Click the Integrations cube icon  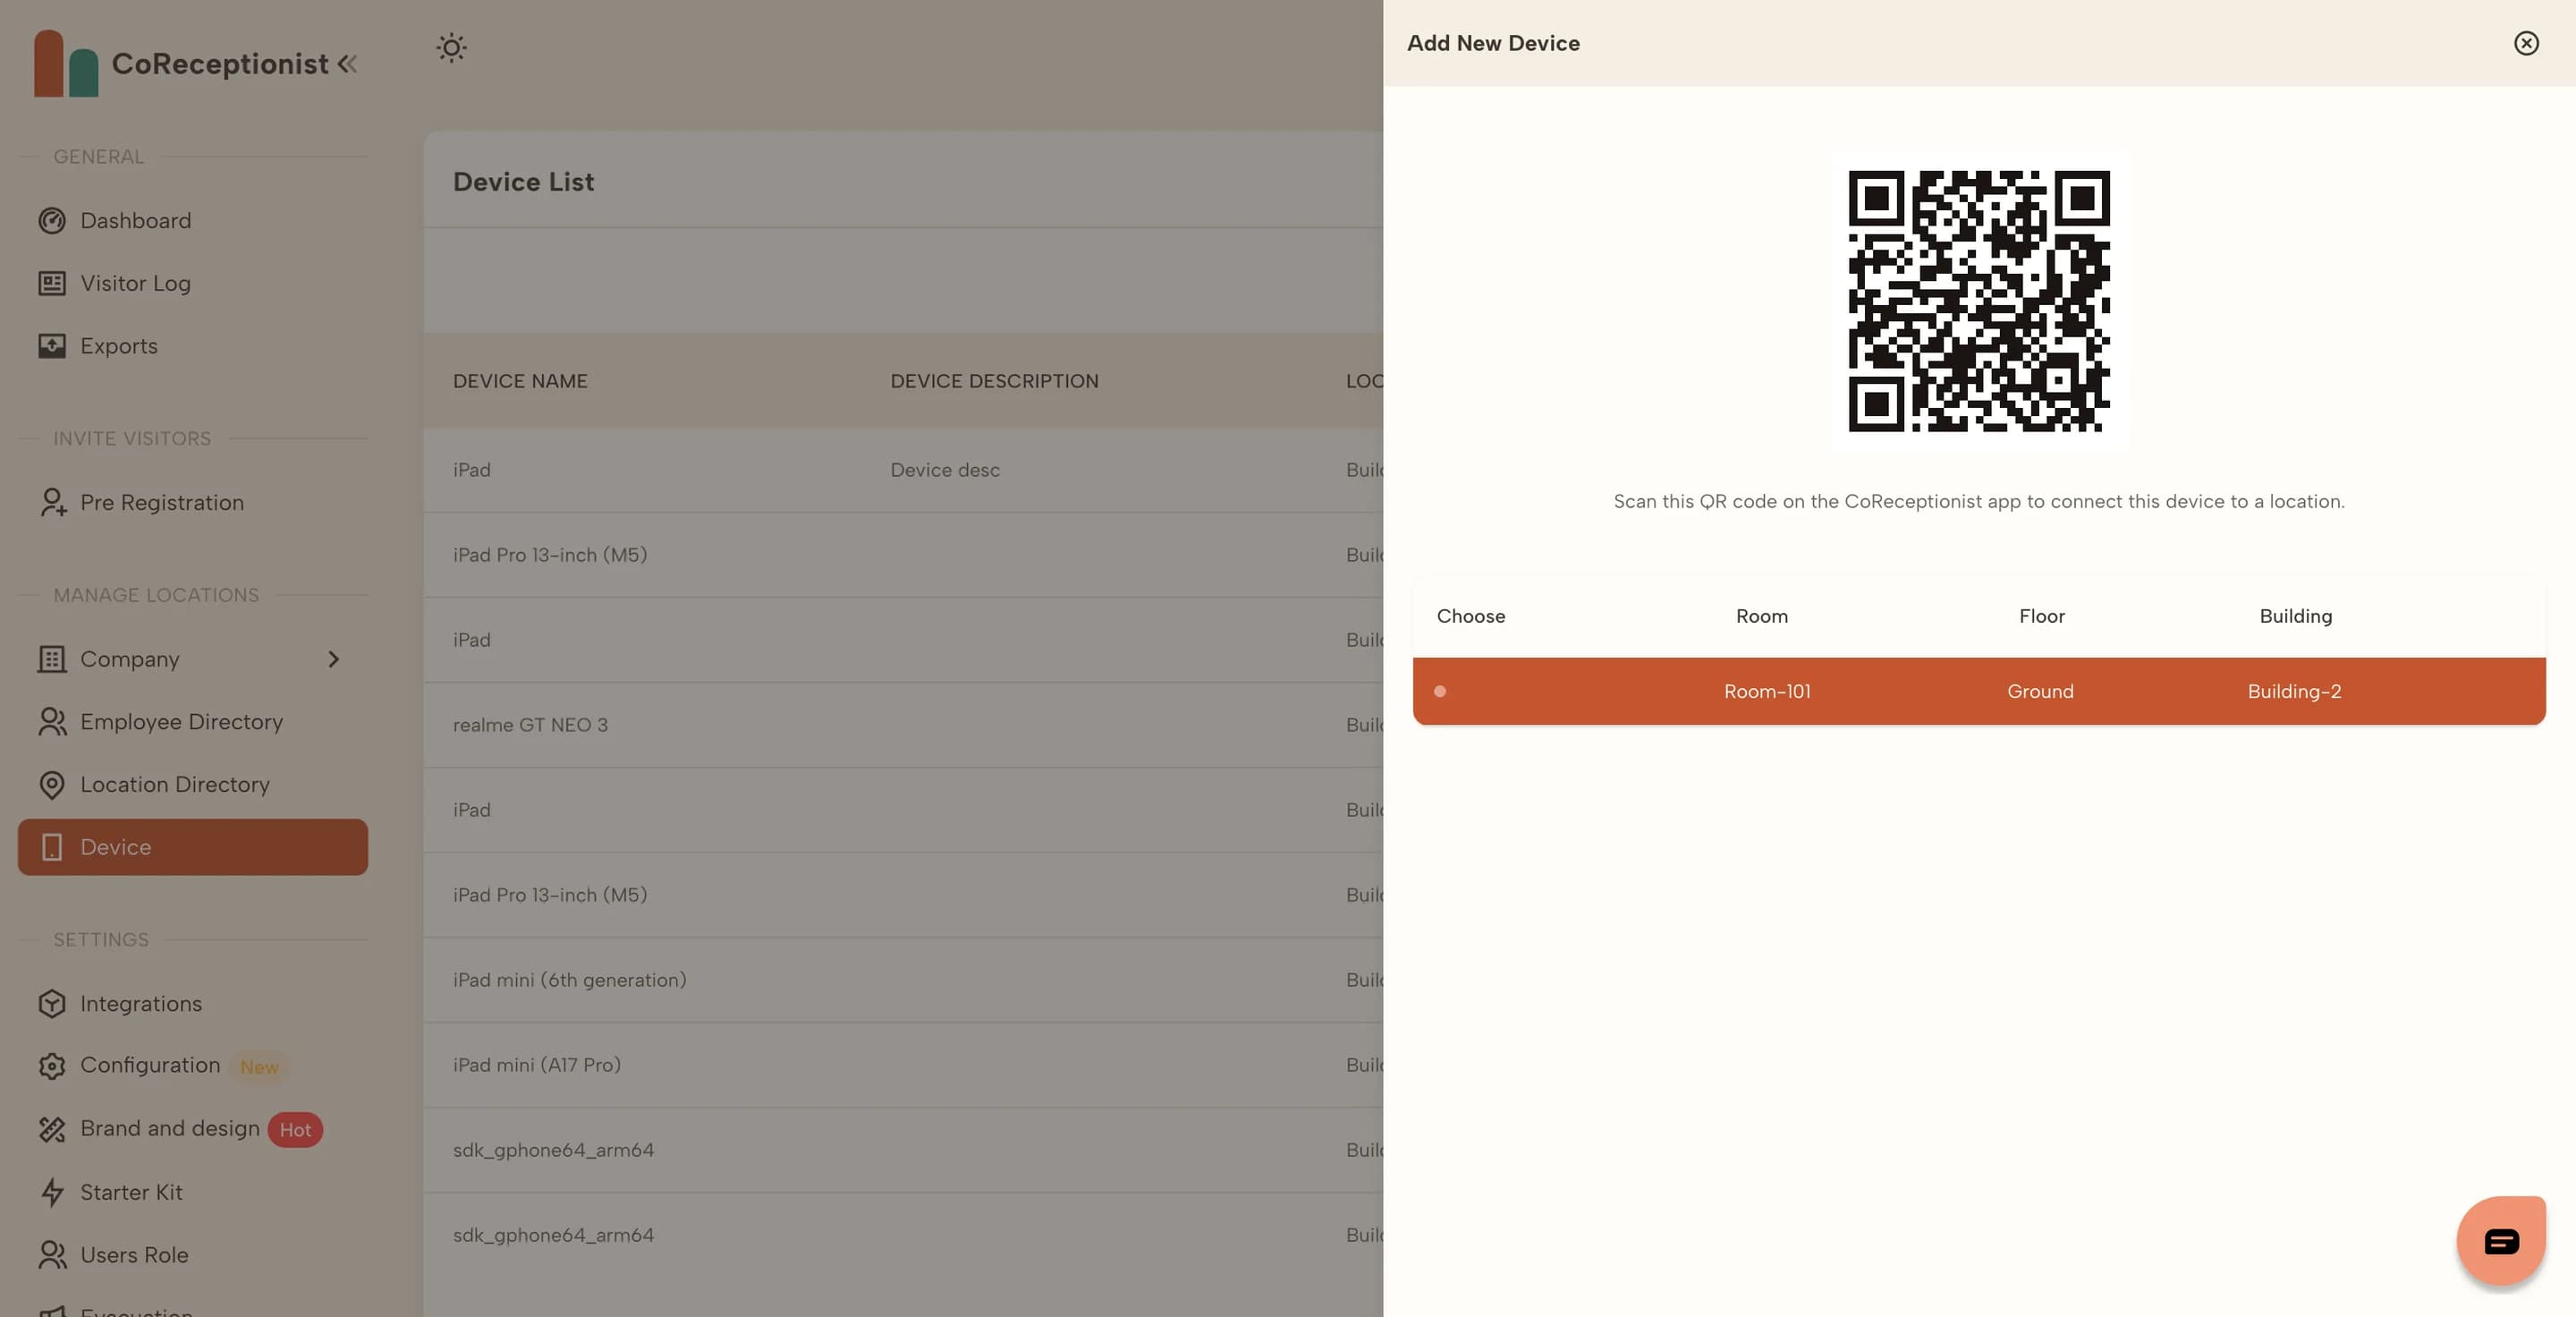(52, 1003)
